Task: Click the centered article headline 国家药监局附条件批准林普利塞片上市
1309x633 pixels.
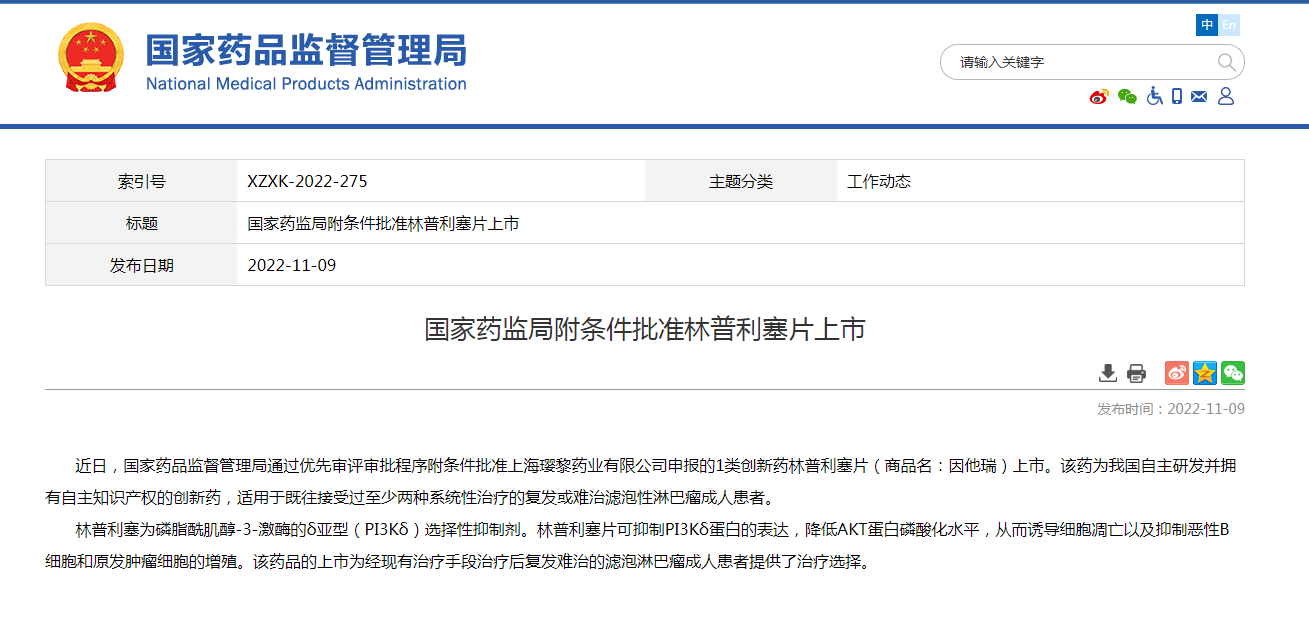Action: pyautogui.click(x=644, y=330)
